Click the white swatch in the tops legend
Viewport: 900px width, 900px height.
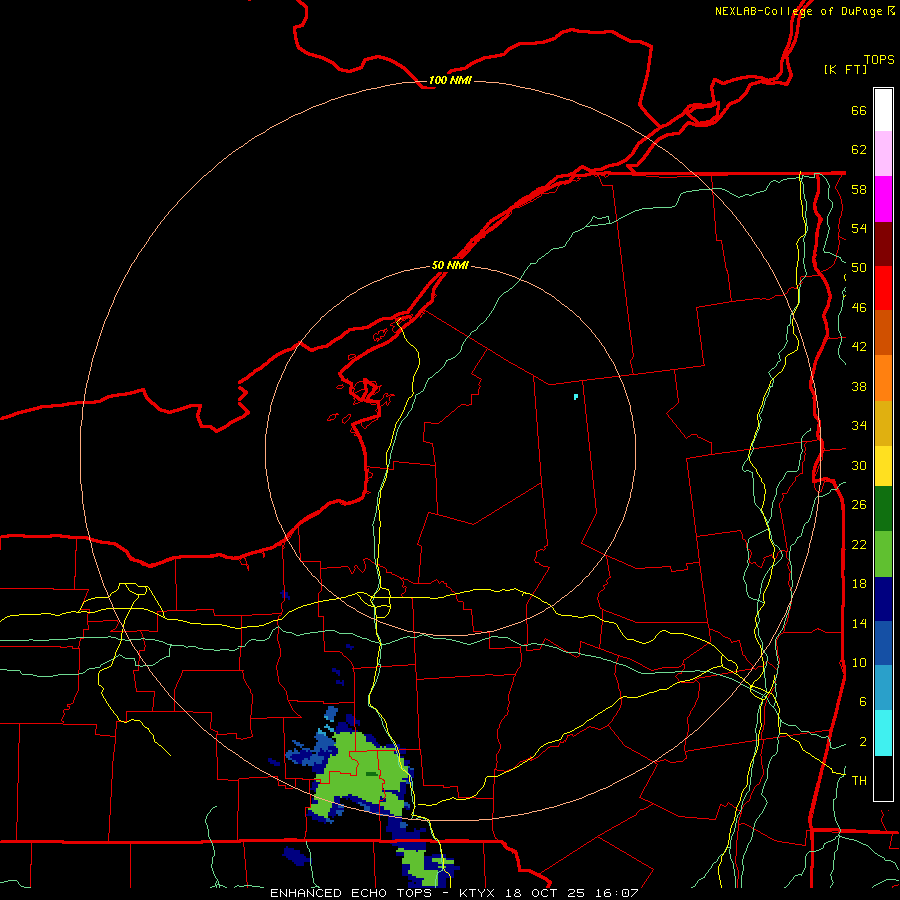[x=883, y=110]
